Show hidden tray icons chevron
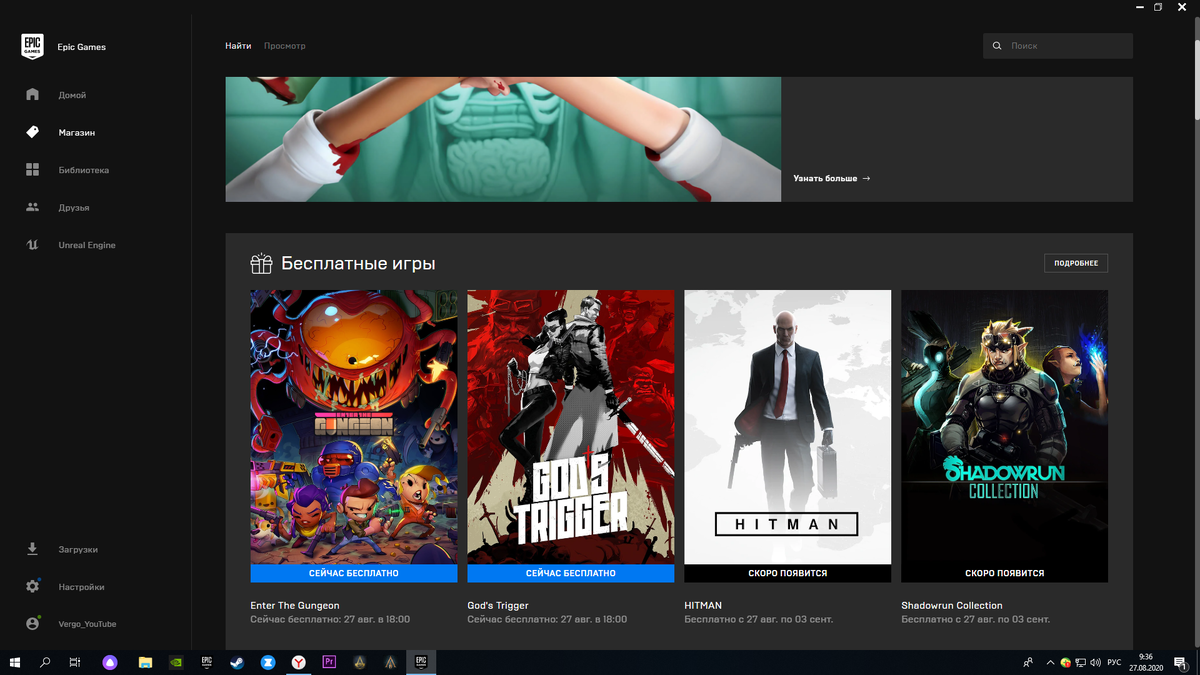Screen dimensions: 1200x675 pyautogui.click(x=1049, y=662)
